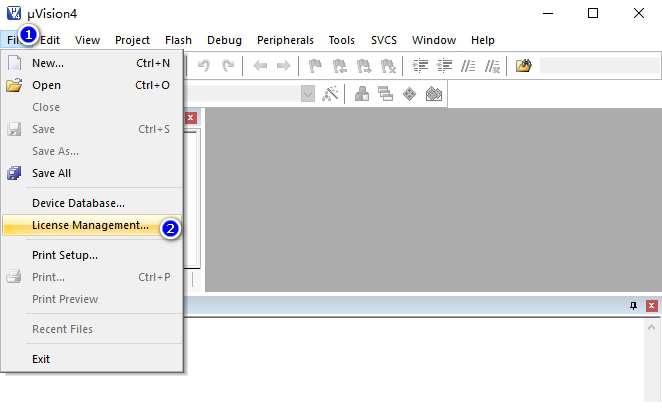Choose Open from the File menu
This screenshot has height=418, width=662.
92,85
